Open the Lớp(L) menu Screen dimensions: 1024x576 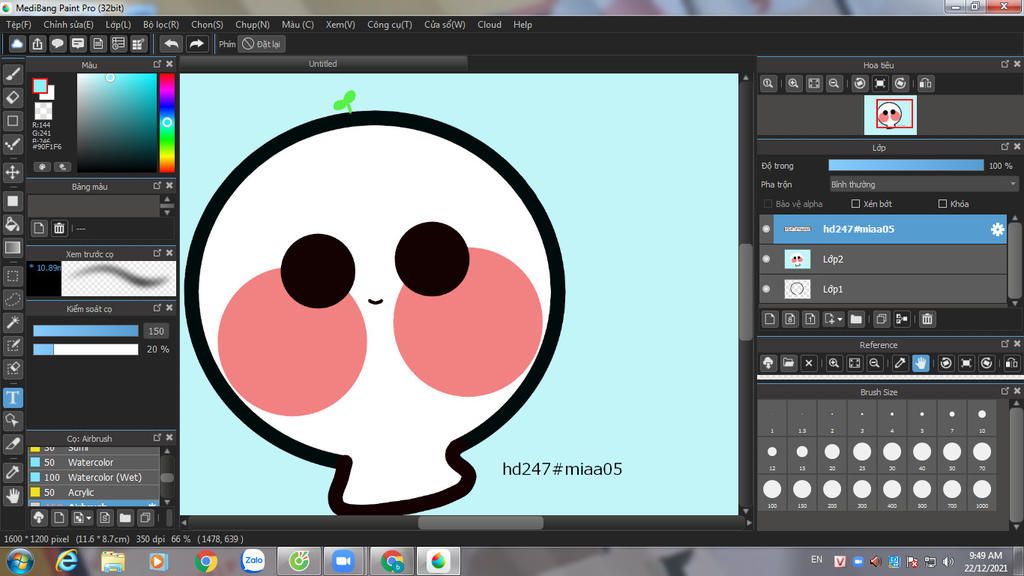(118, 25)
